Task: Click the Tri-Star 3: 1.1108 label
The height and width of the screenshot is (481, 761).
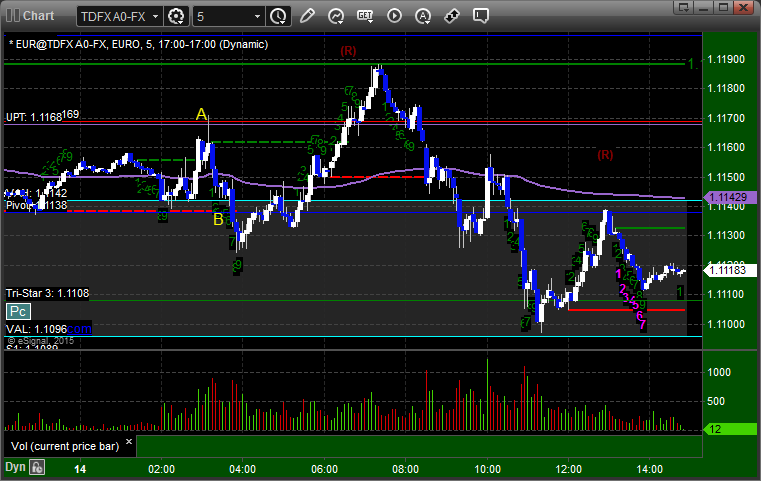Action: click(x=48, y=293)
